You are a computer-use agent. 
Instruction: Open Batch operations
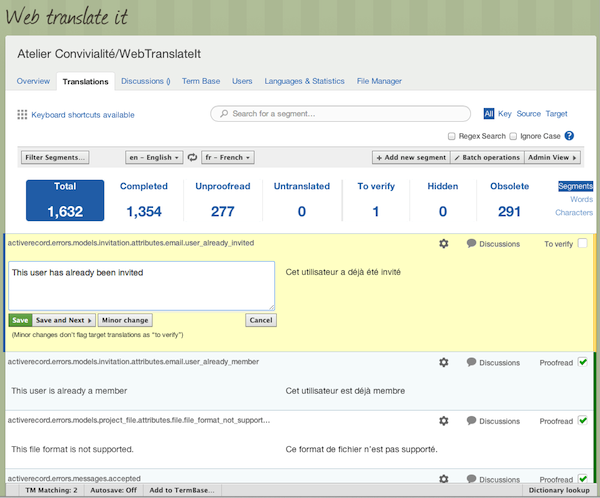(487, 157)
